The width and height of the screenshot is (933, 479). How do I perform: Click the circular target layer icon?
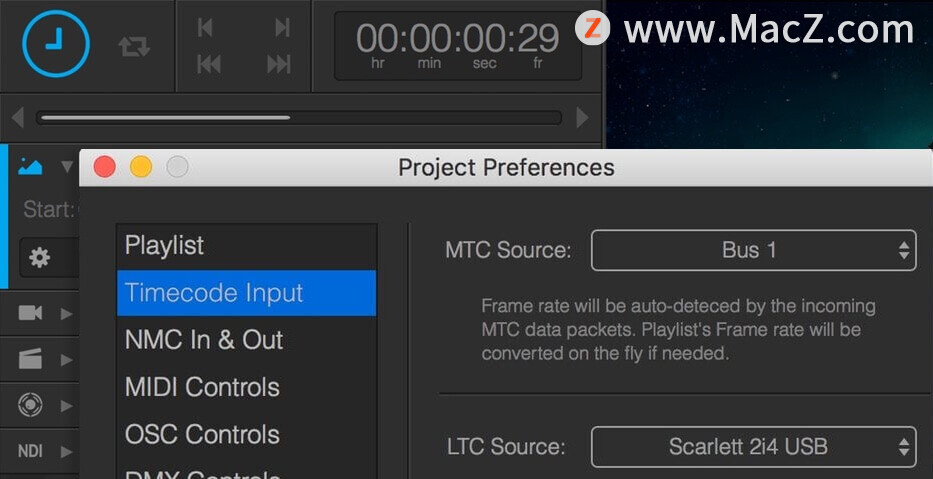(30, 405)
